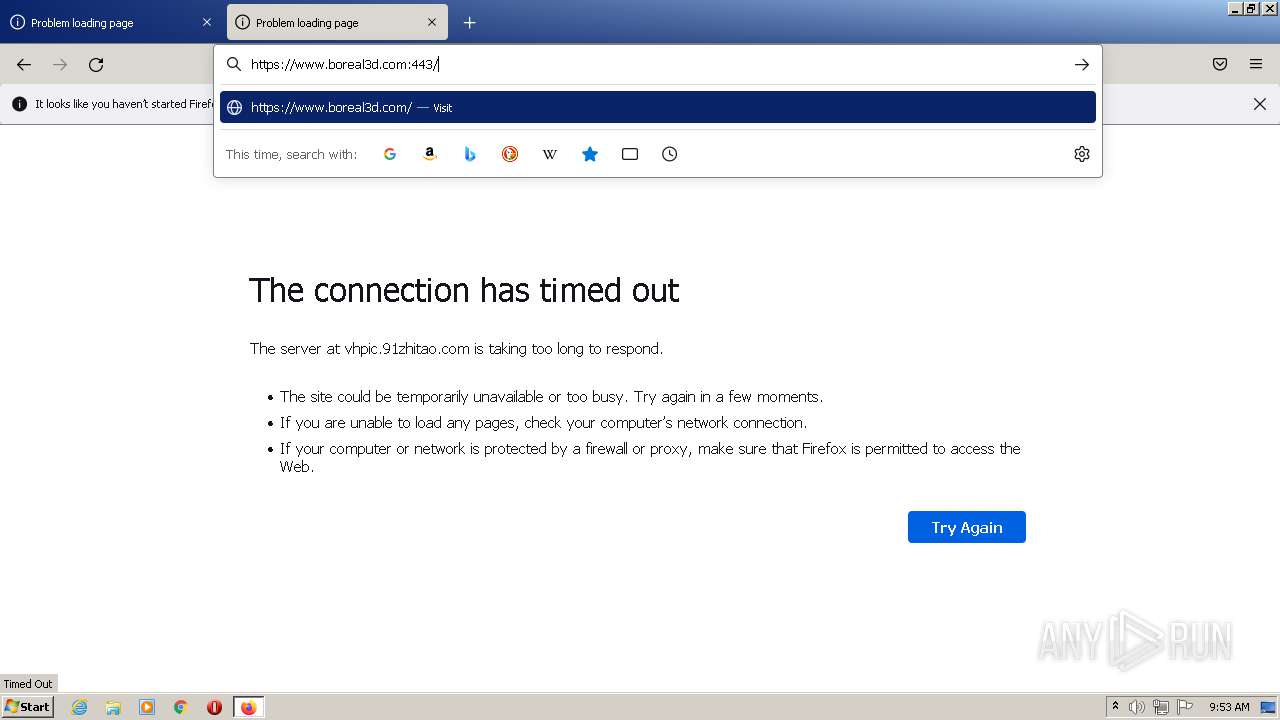The width and height of the screenshot is (1280, 720).
Task: Click the Firefox taskbar button
Action: (248, 707)
